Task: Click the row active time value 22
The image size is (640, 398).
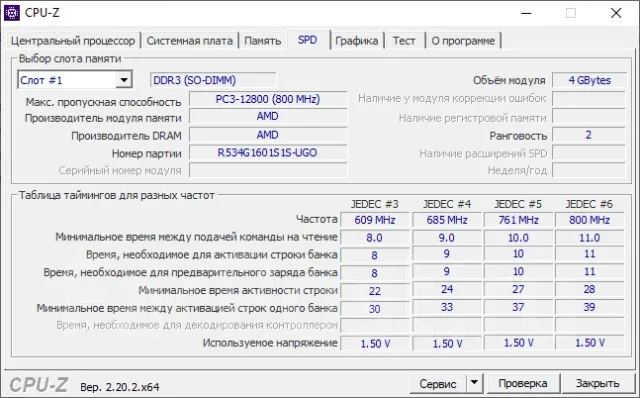Action: click(x=375, y=291)
